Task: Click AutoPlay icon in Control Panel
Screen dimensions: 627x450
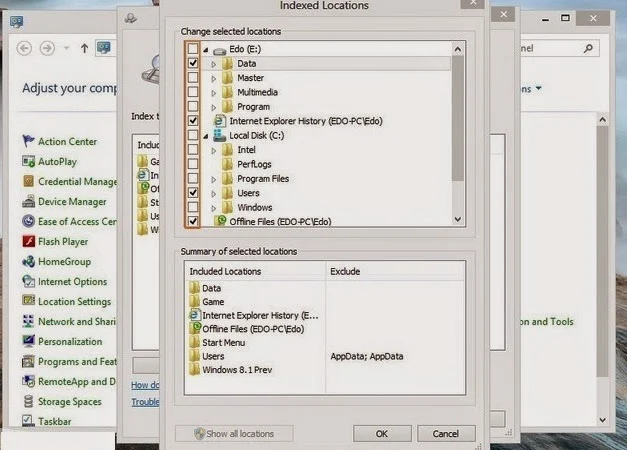Action: (x=28, y=161)
